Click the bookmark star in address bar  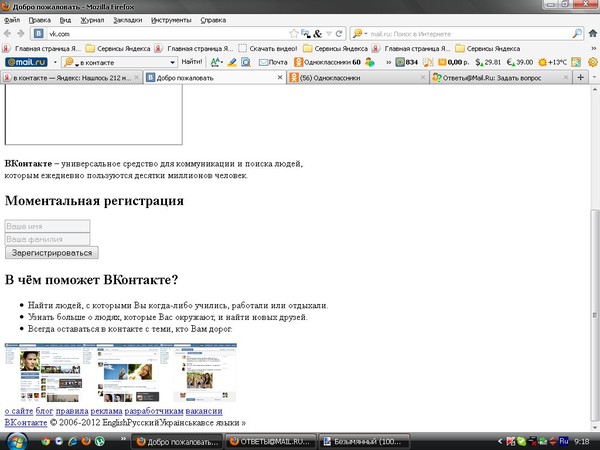click(293, 34)
